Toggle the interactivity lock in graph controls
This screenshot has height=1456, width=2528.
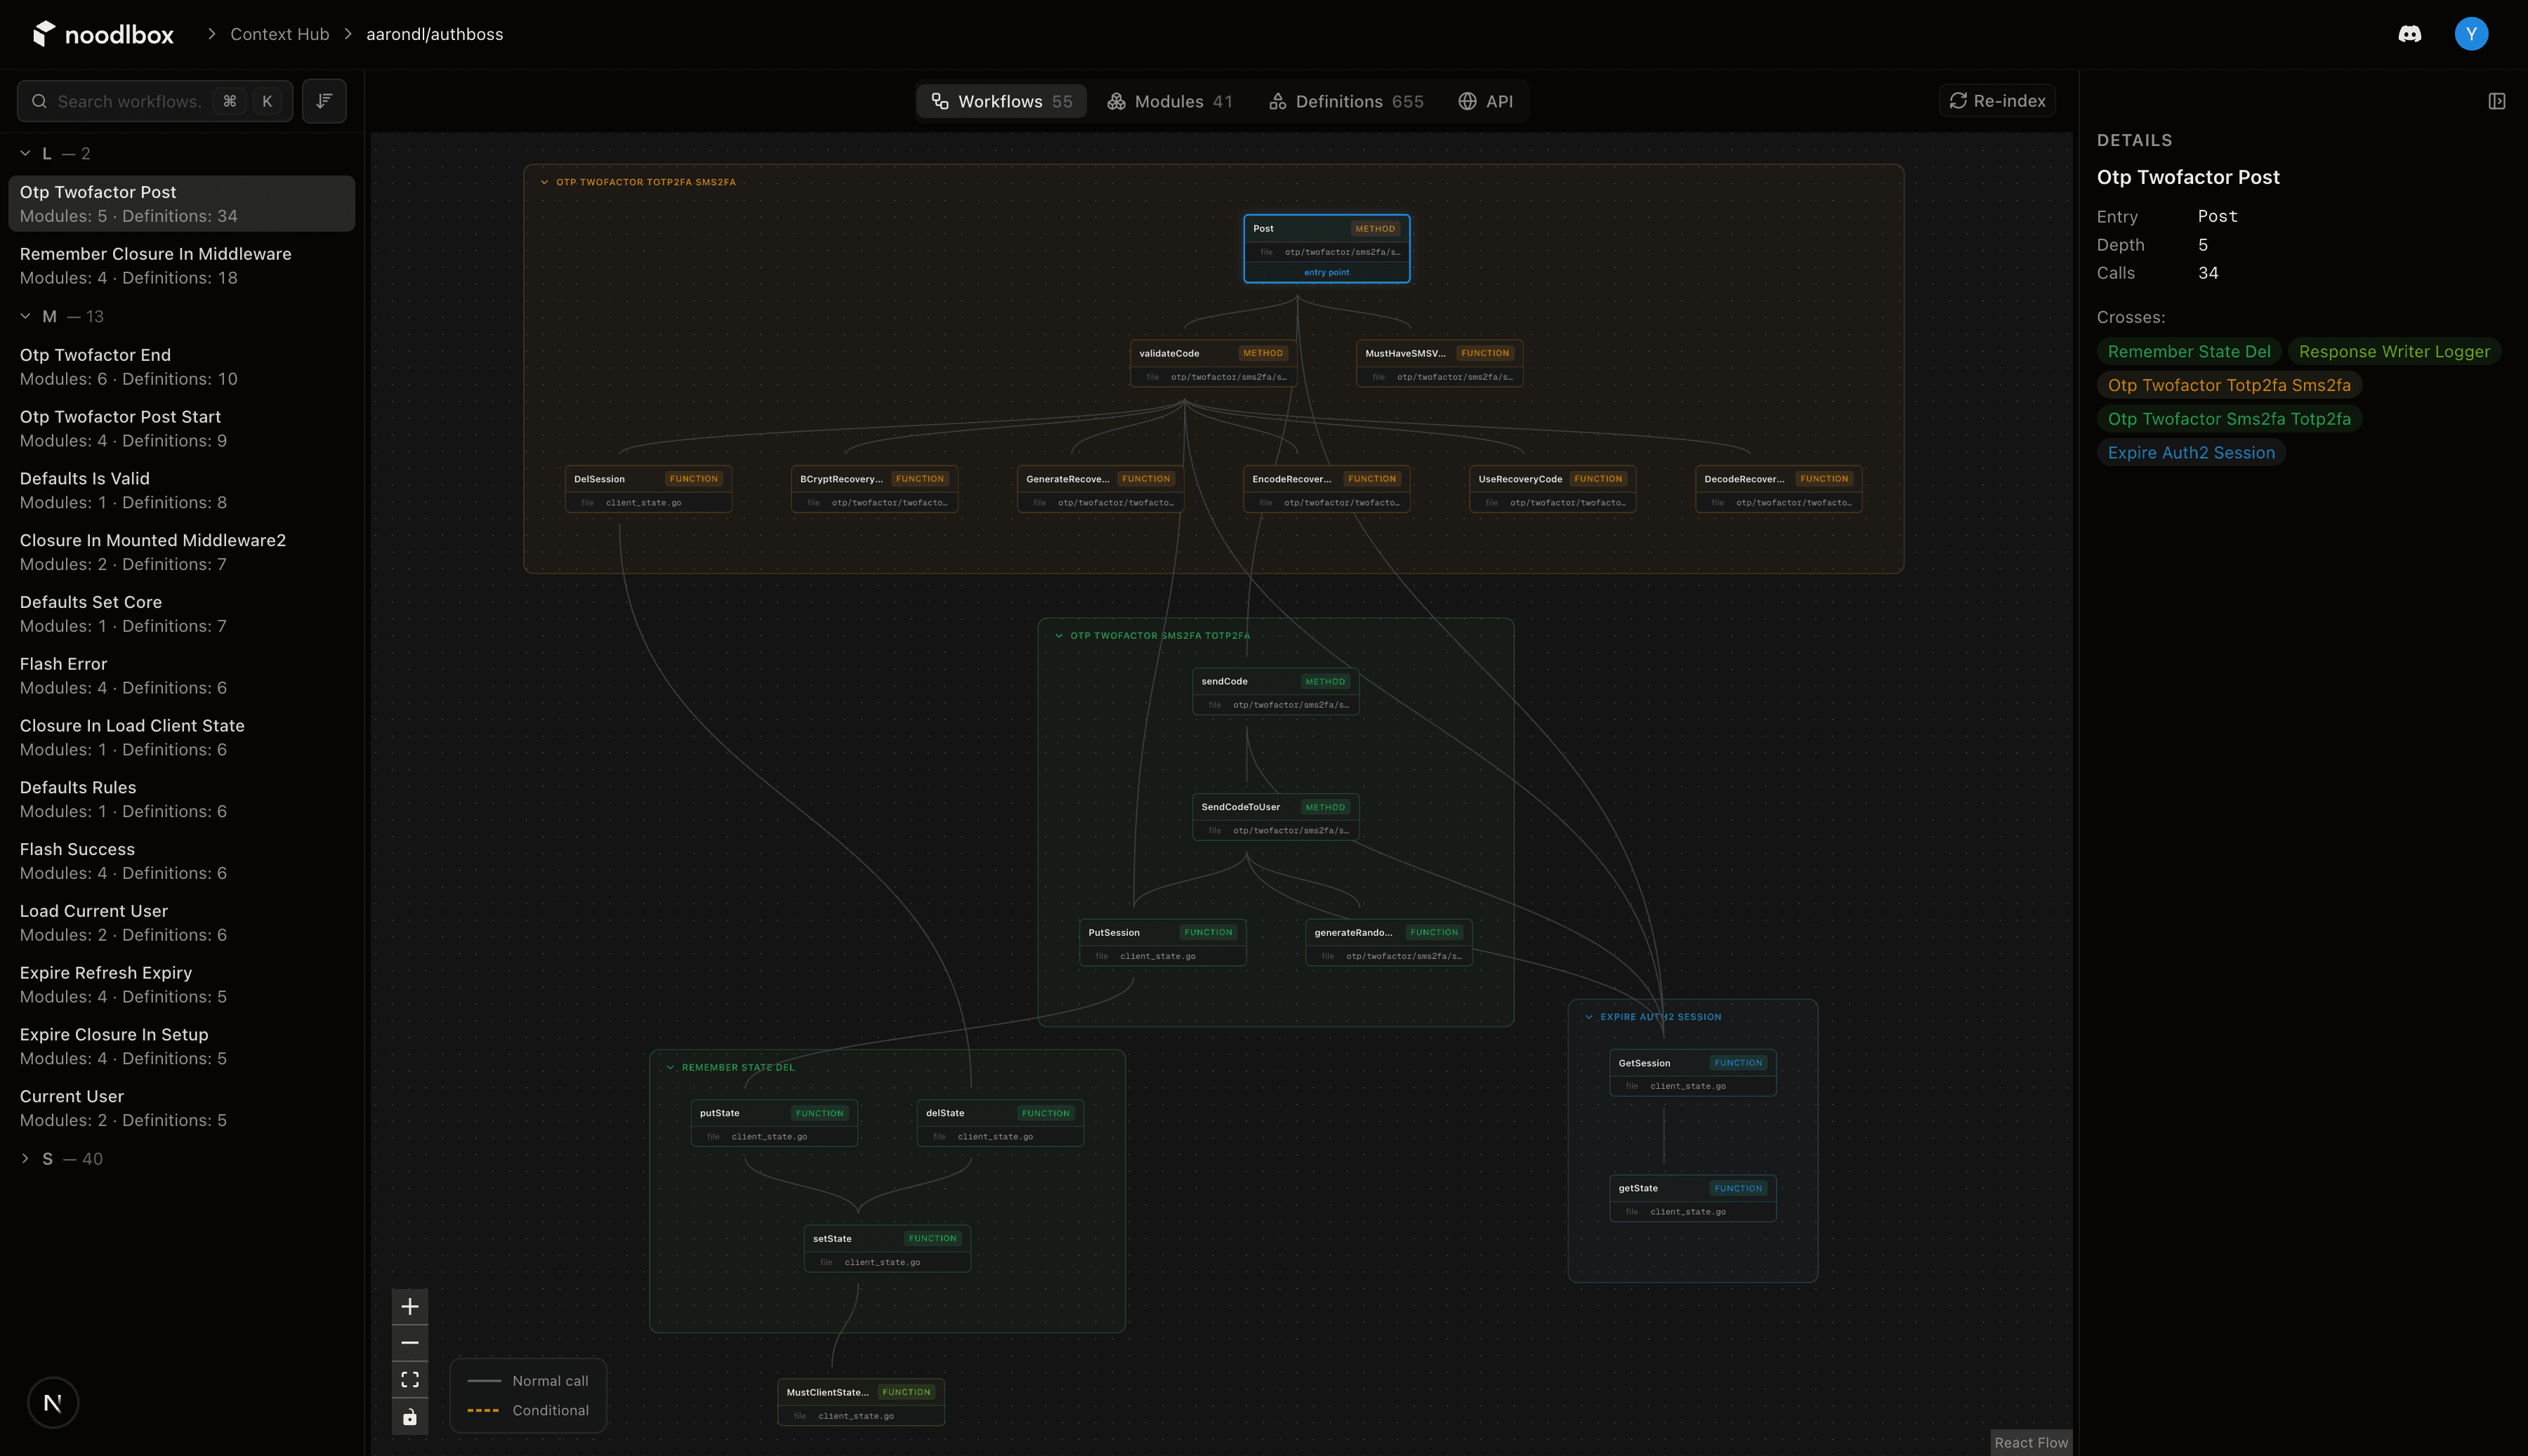[x=410, y=1416]
